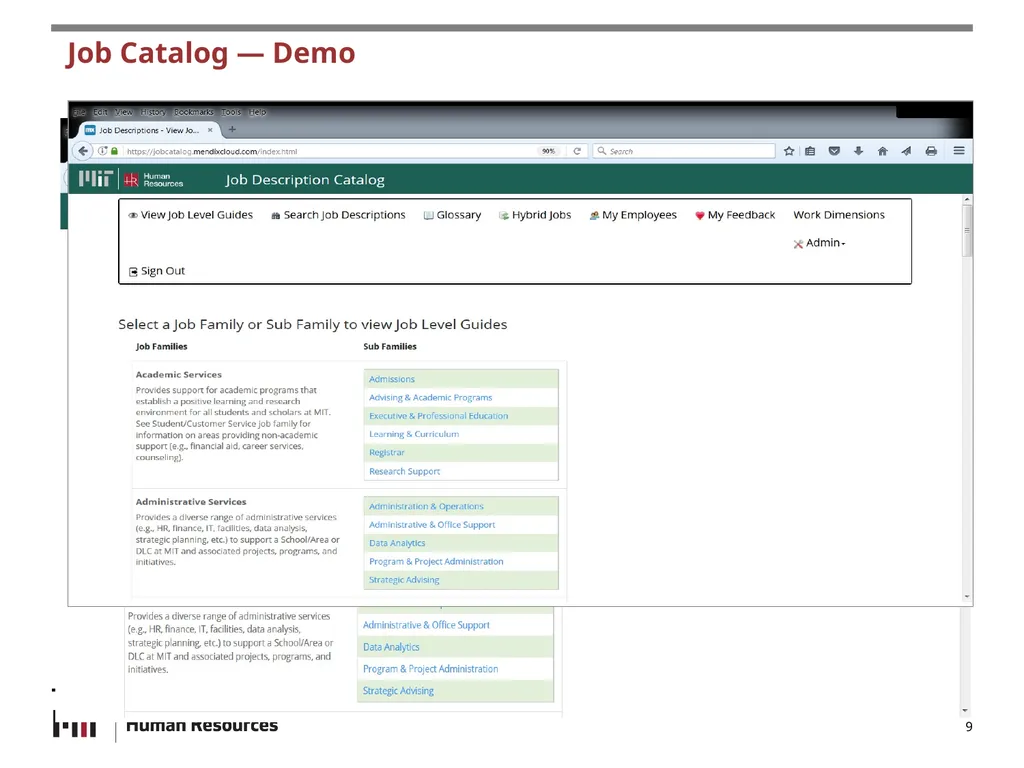Close the Job Descriptions browser tab
The width and height of the screenshot is (1024, 768).
coord(210,130)
